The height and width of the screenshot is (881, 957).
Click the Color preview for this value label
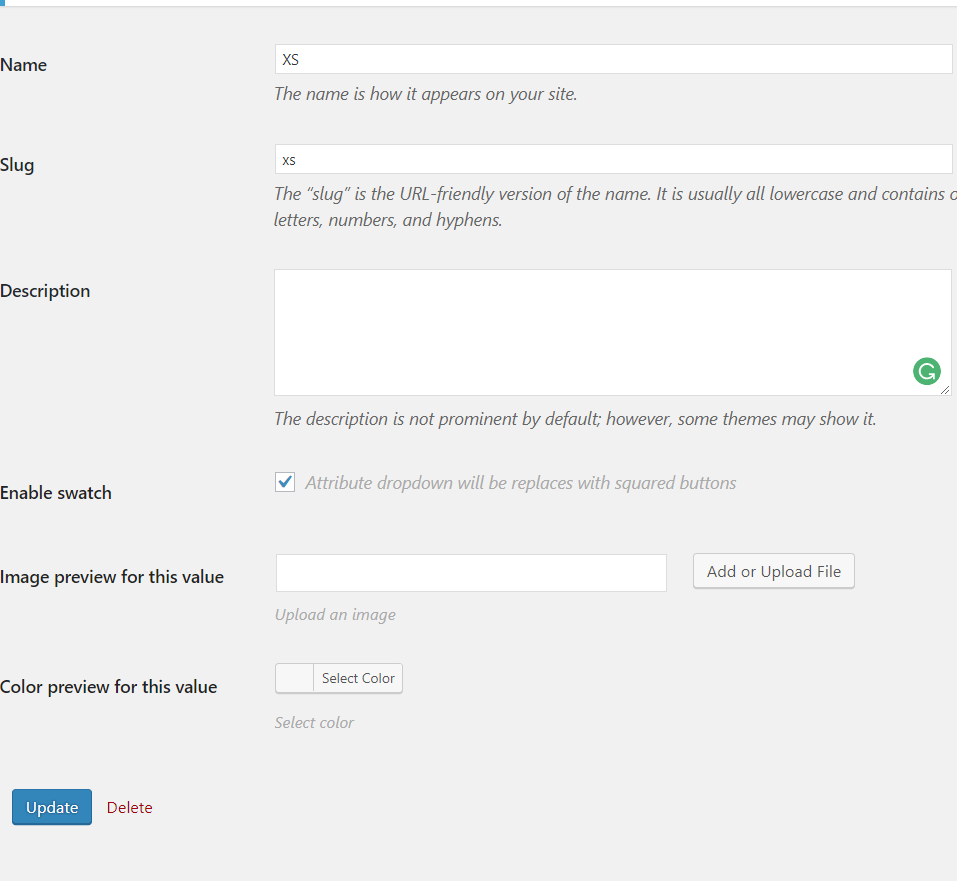click(x=109, y=687)
